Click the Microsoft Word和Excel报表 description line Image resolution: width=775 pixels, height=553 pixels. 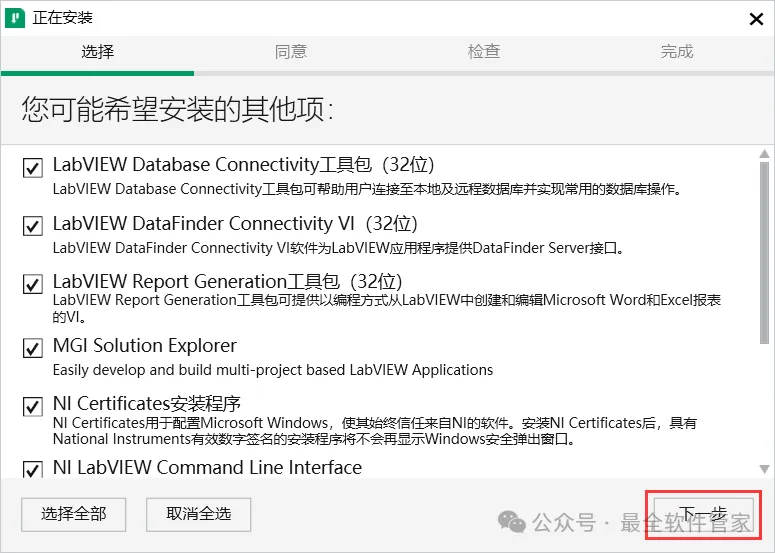pyautogui.click(x=387, y=308)
